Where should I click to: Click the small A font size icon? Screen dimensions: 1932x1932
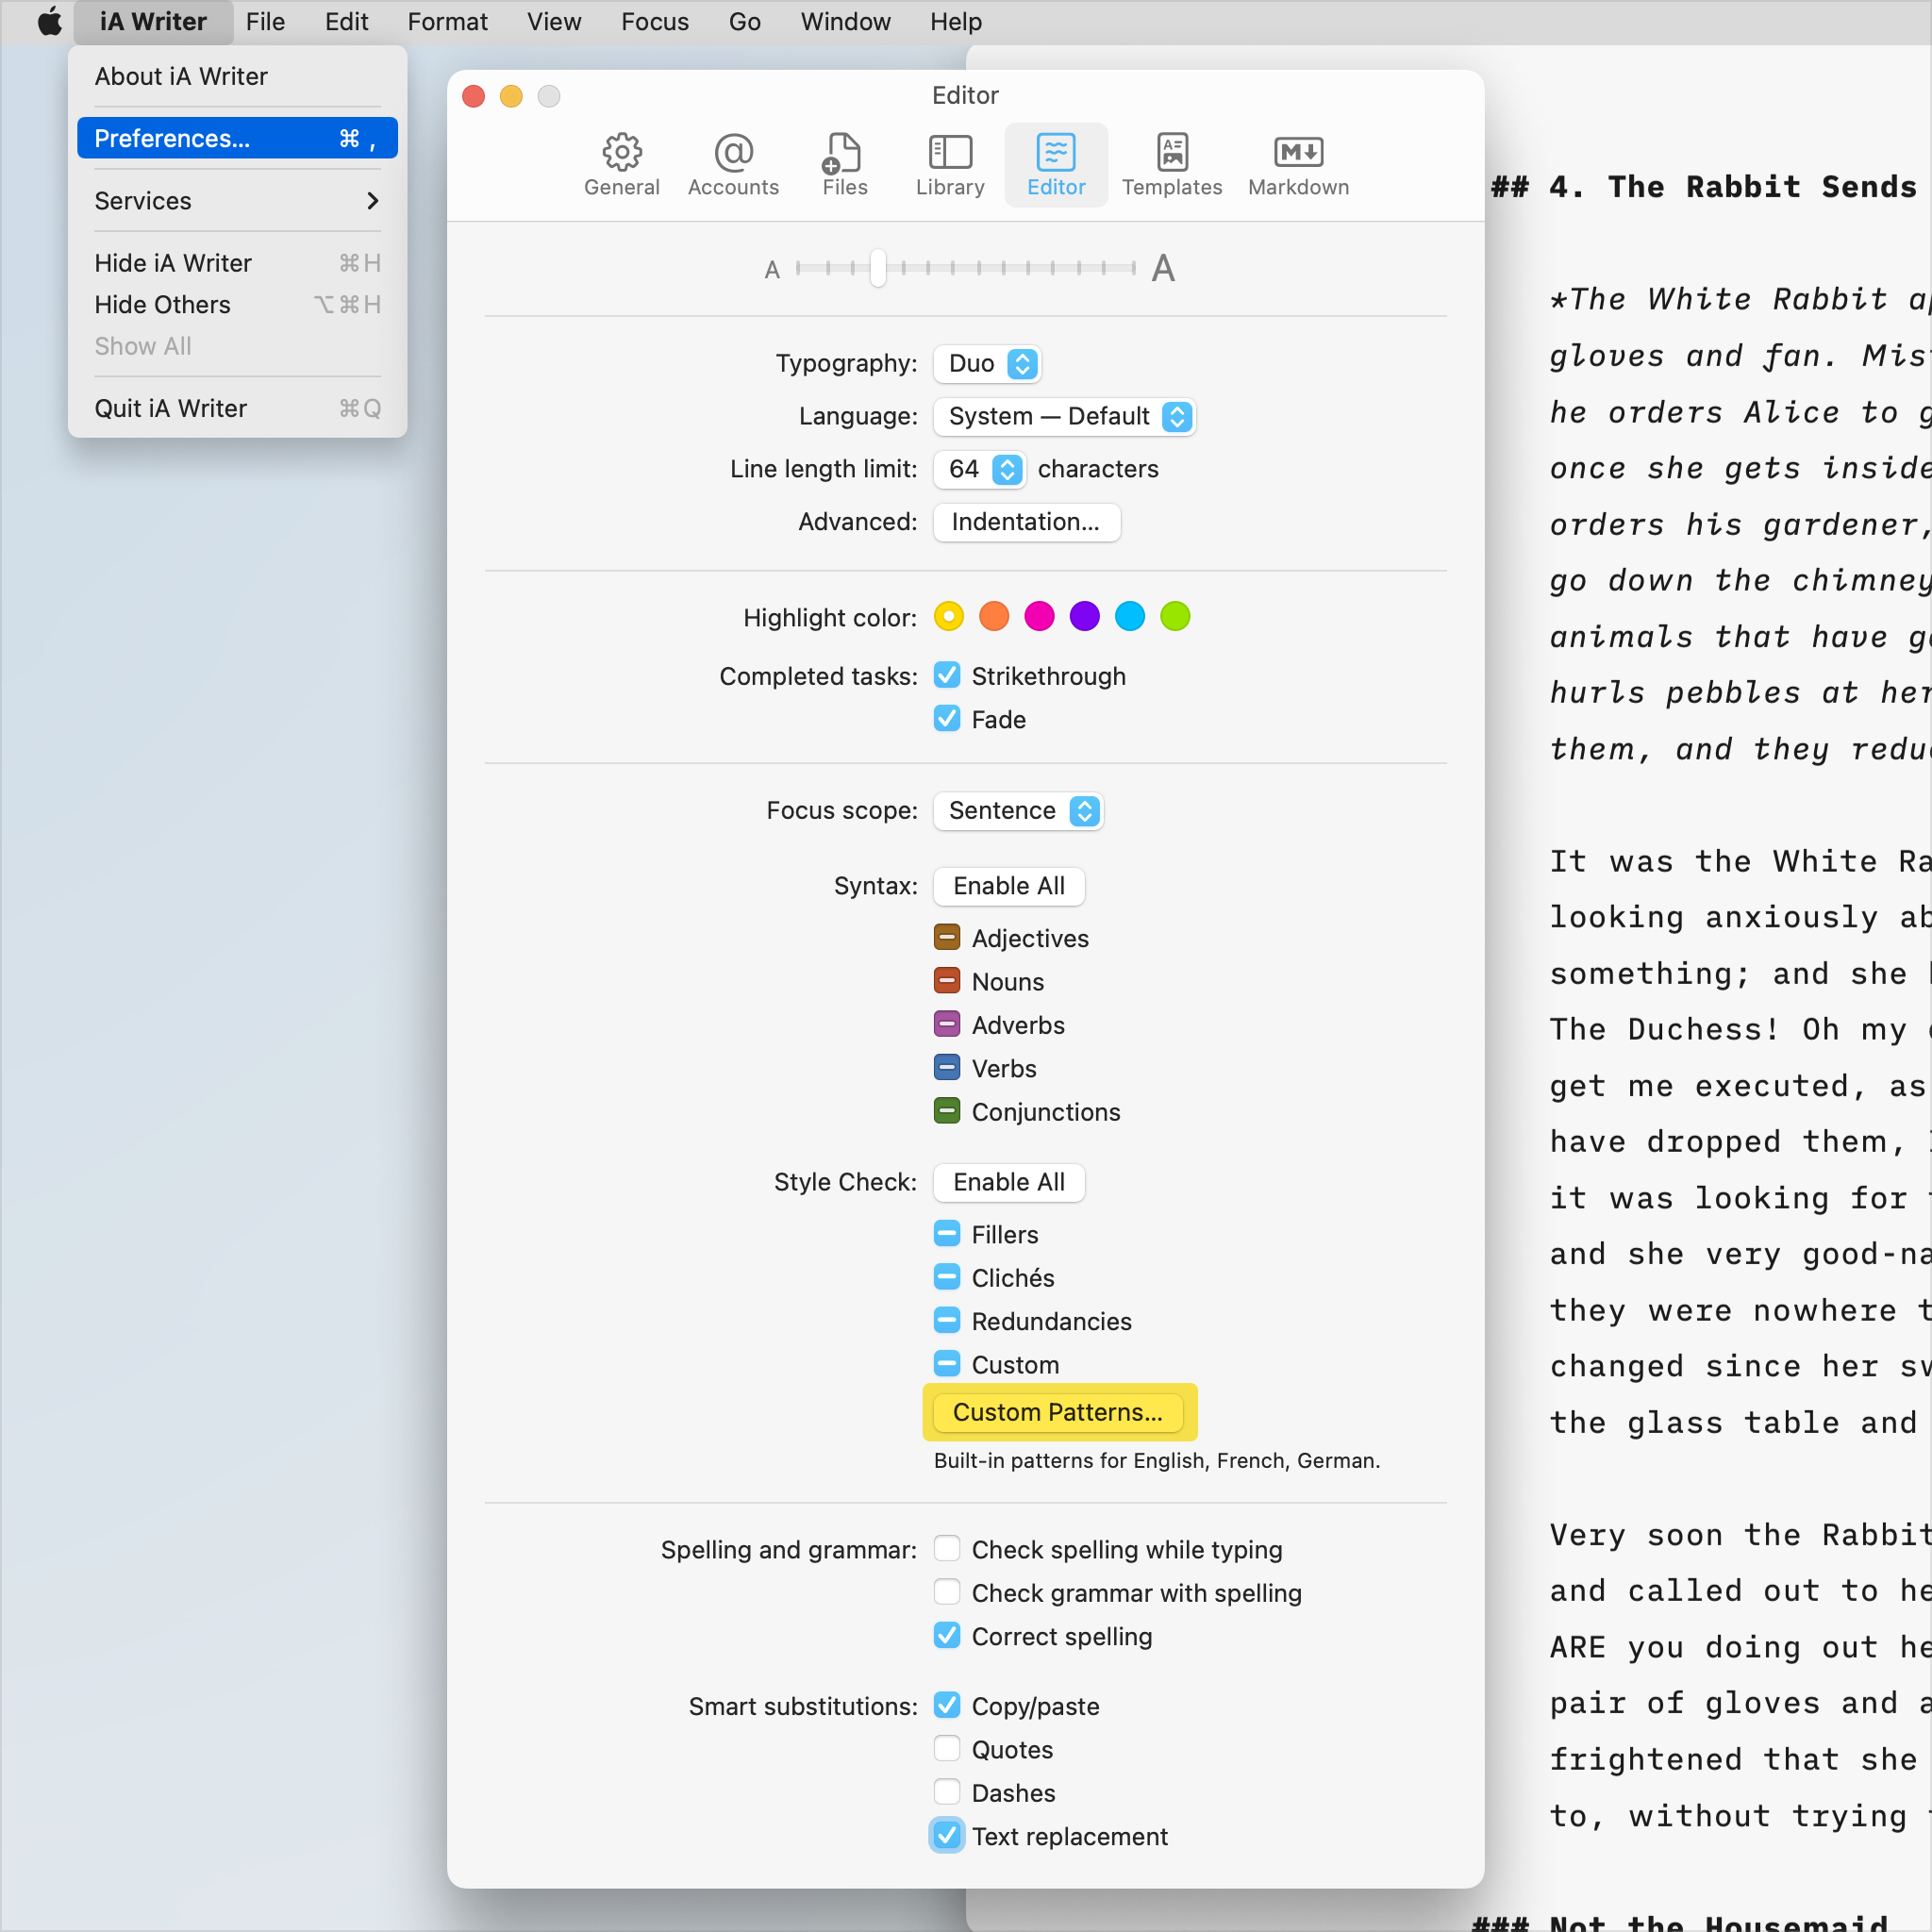[x=772, y=269]
